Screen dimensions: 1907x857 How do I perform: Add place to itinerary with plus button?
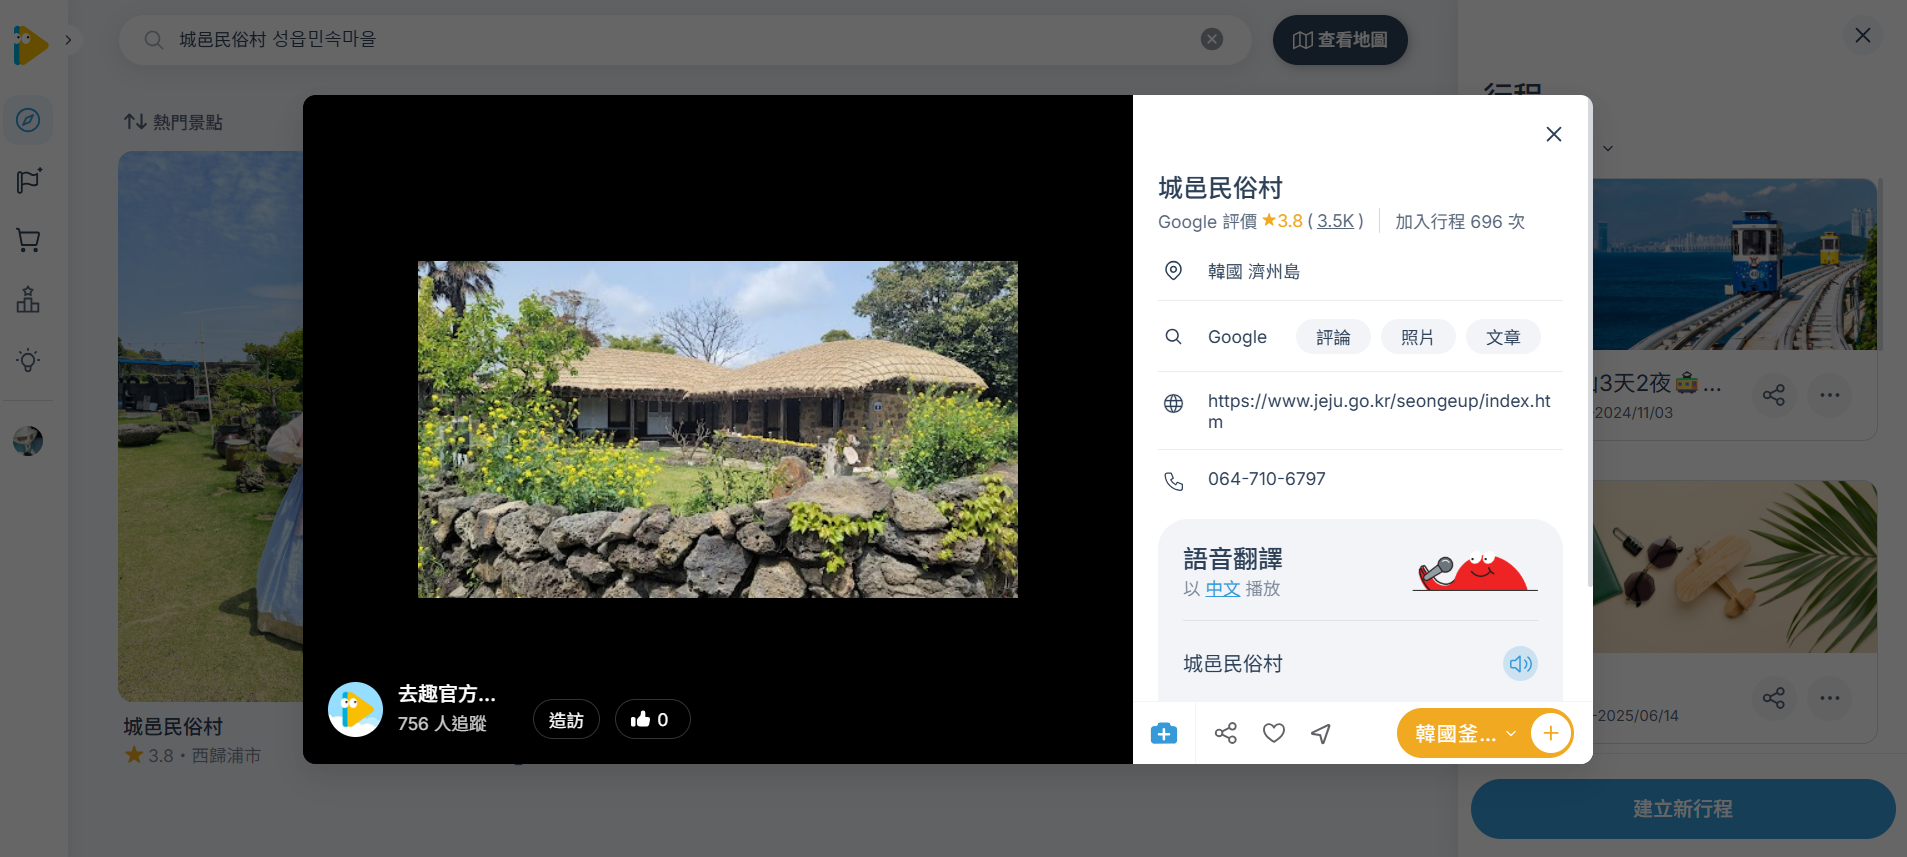(x=1551, y=733)
